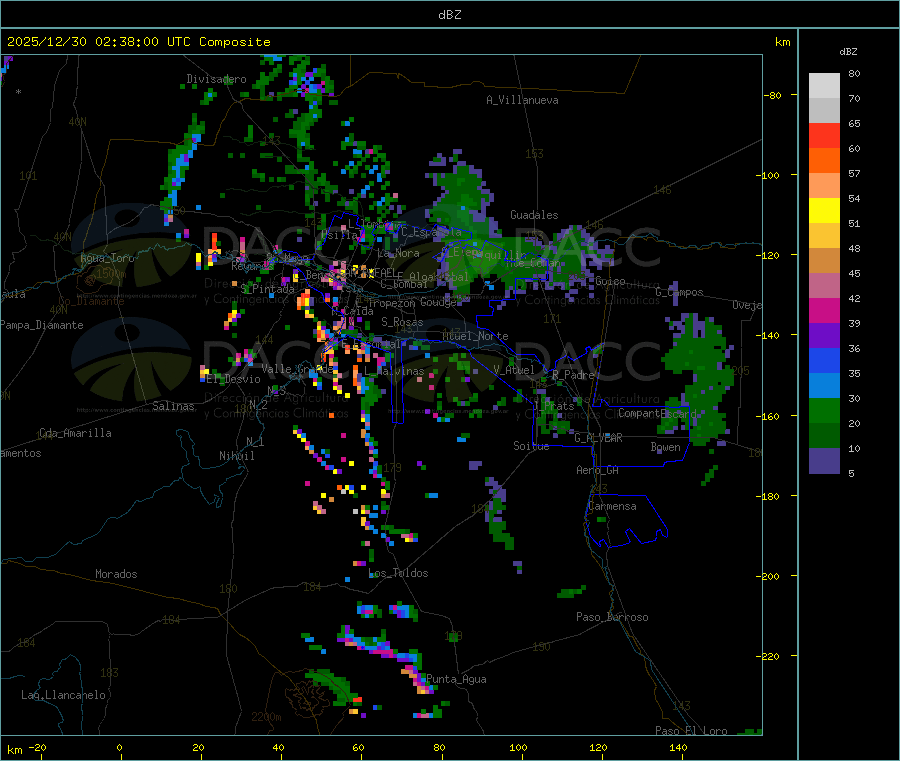
Task: Click the dBZ title at the top
Action: click(x=449, y=15)
